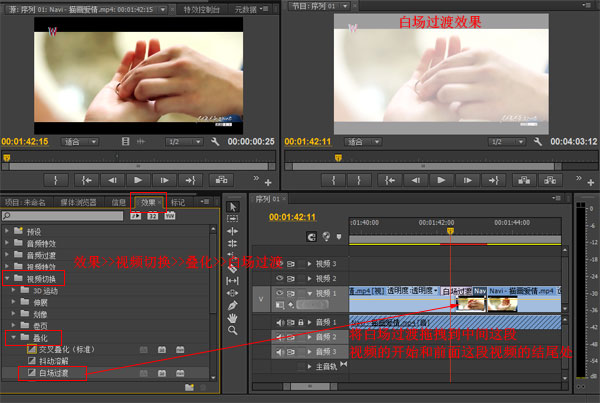This screenshot has height=403, width=600.
Task: Collapse the 叠化 folder
Action: click(13, 337)
